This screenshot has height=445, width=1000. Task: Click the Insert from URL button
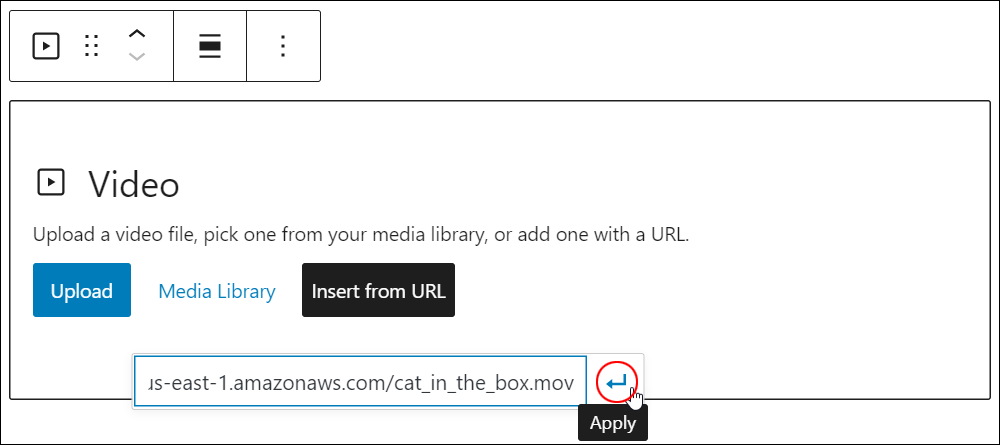pyautogui.click(x=378, y=290)
